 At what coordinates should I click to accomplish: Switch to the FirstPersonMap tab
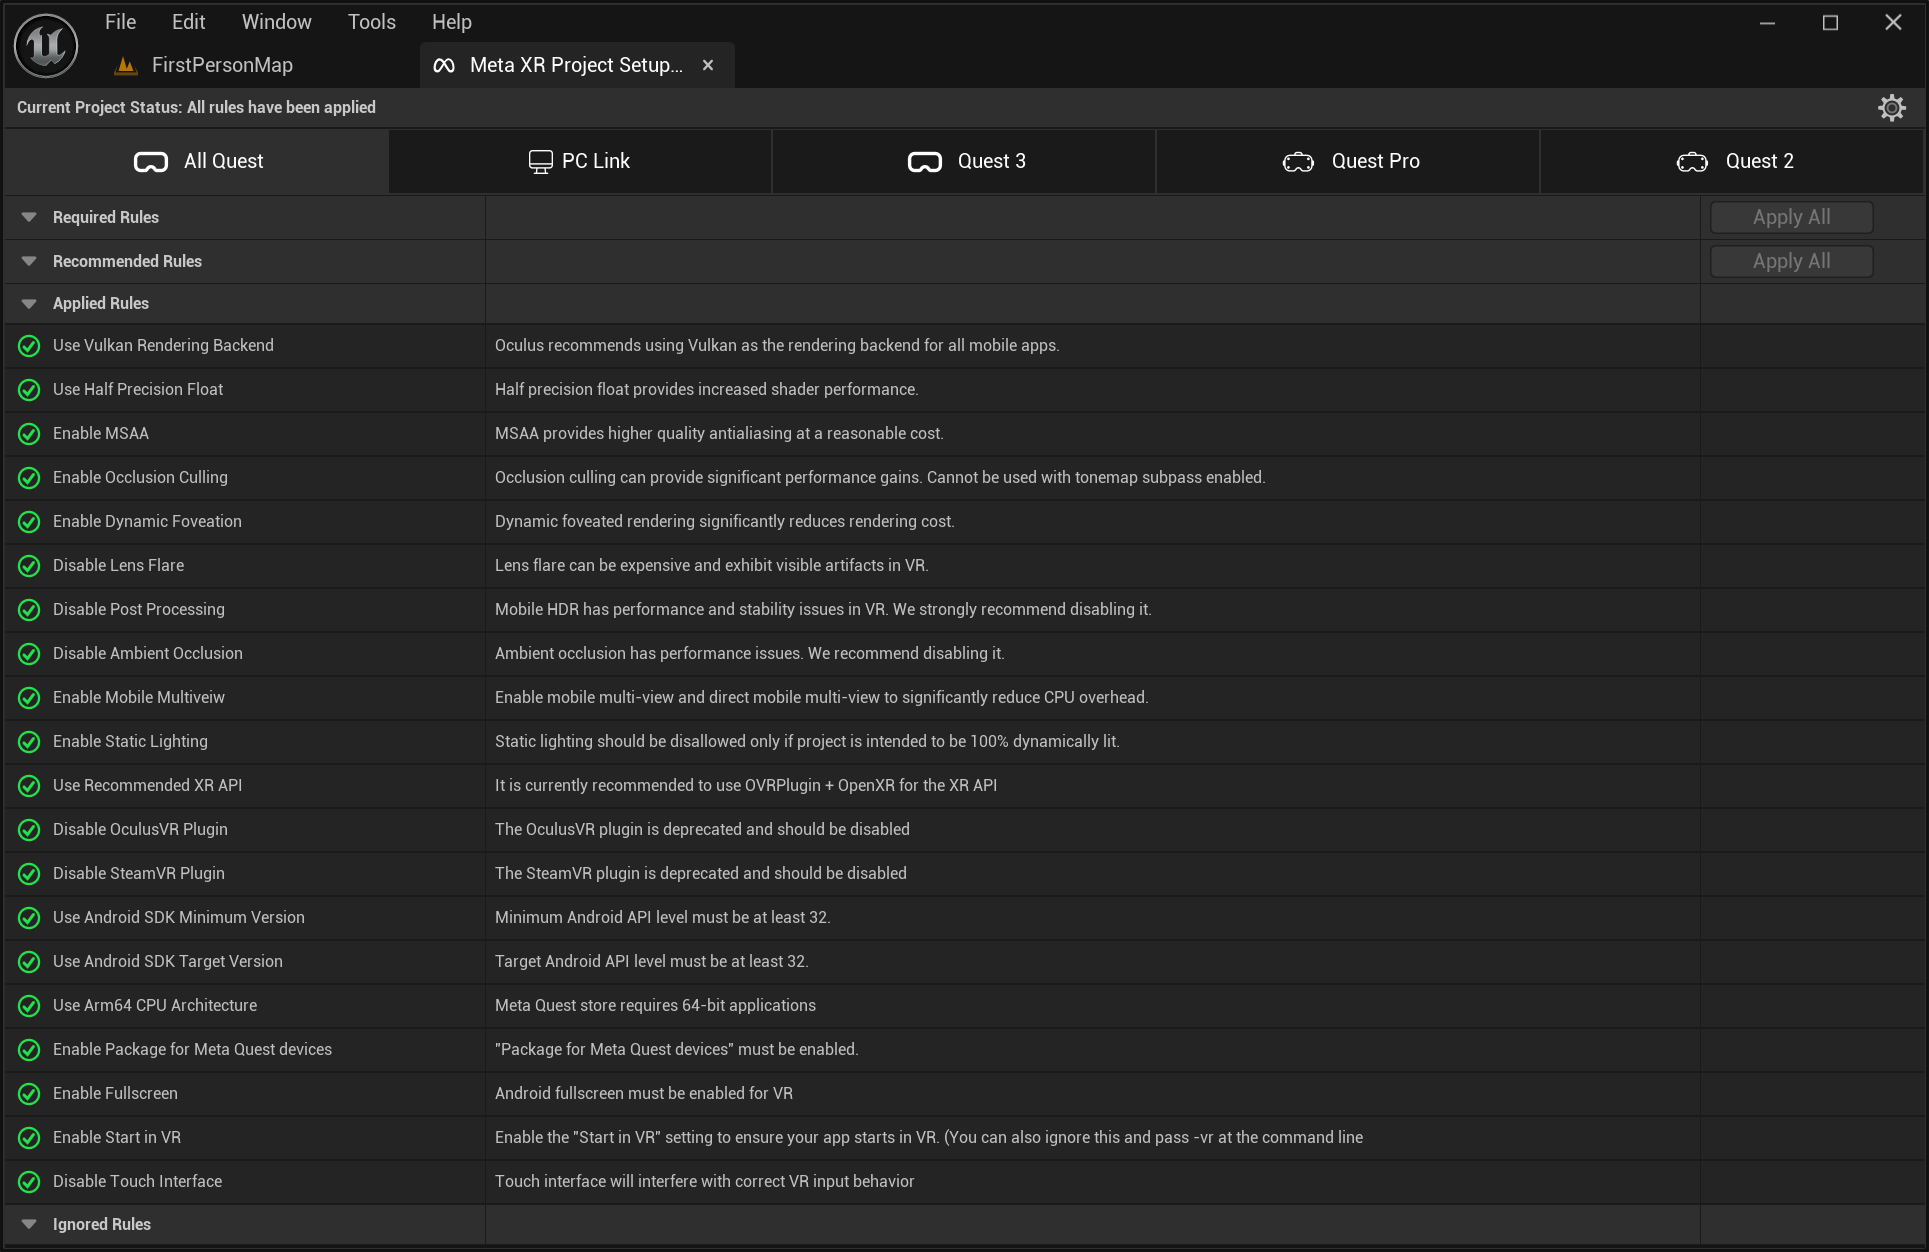(221, 64)
